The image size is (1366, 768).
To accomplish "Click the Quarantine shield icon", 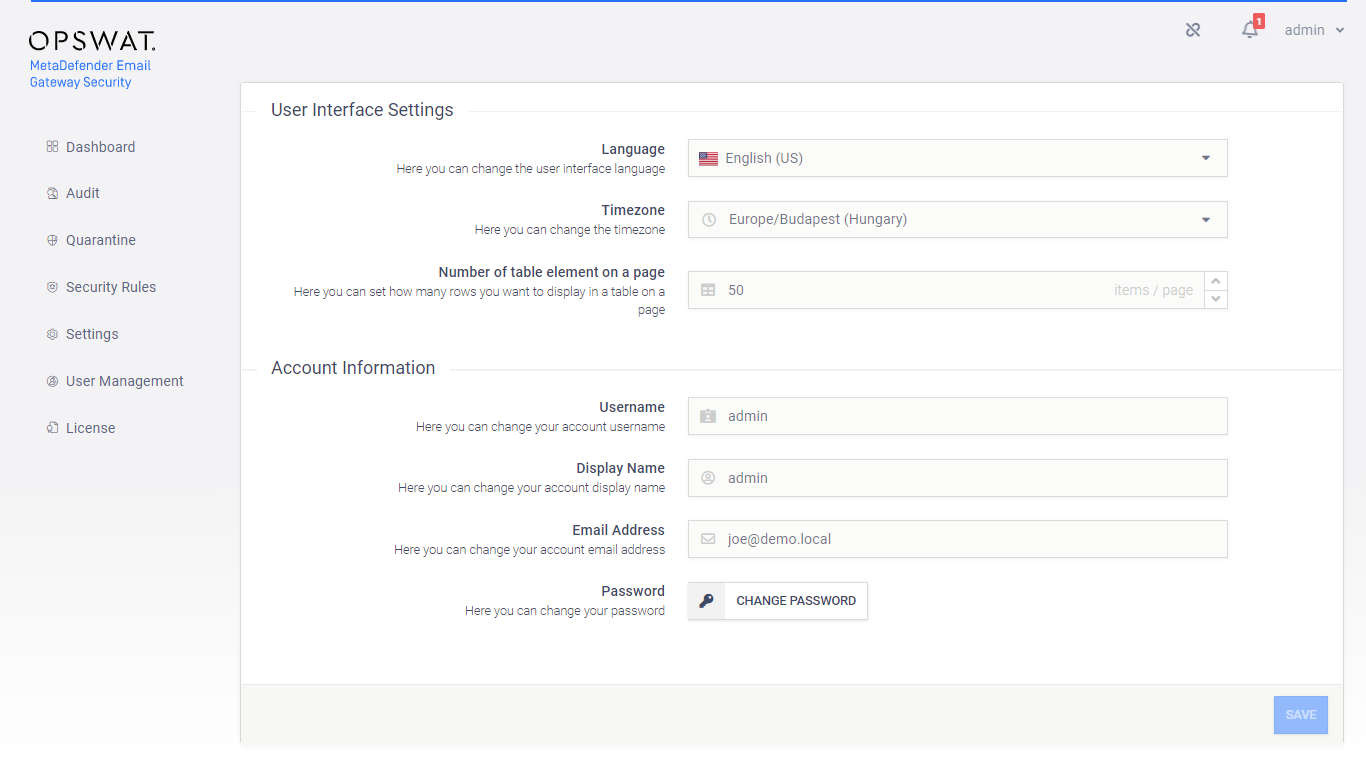I will click(x=52, y=240).
